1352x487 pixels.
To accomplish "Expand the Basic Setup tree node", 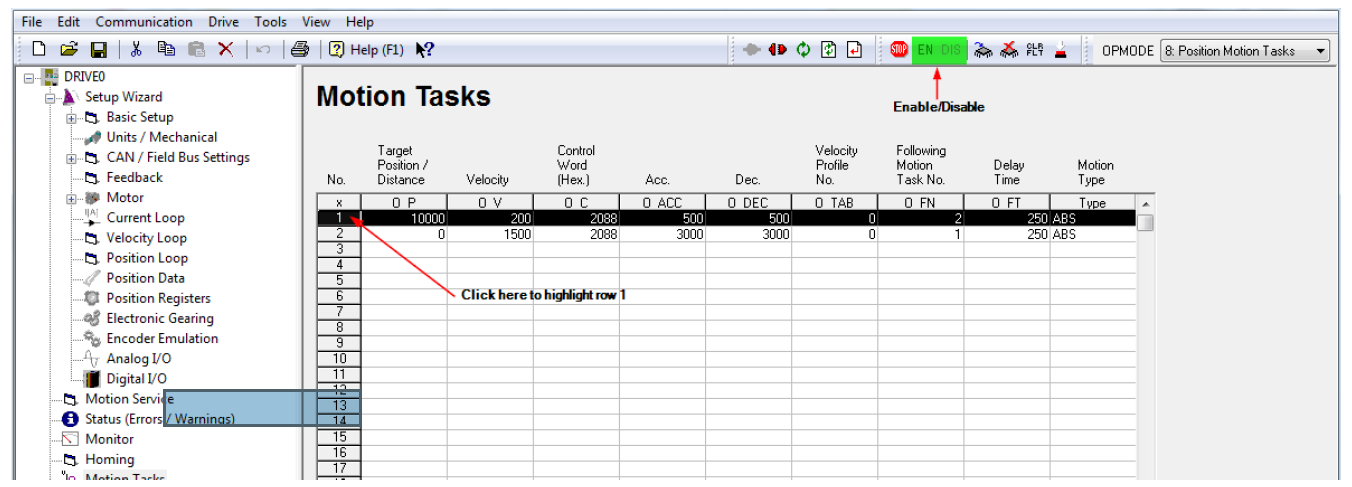I will 71,118.
